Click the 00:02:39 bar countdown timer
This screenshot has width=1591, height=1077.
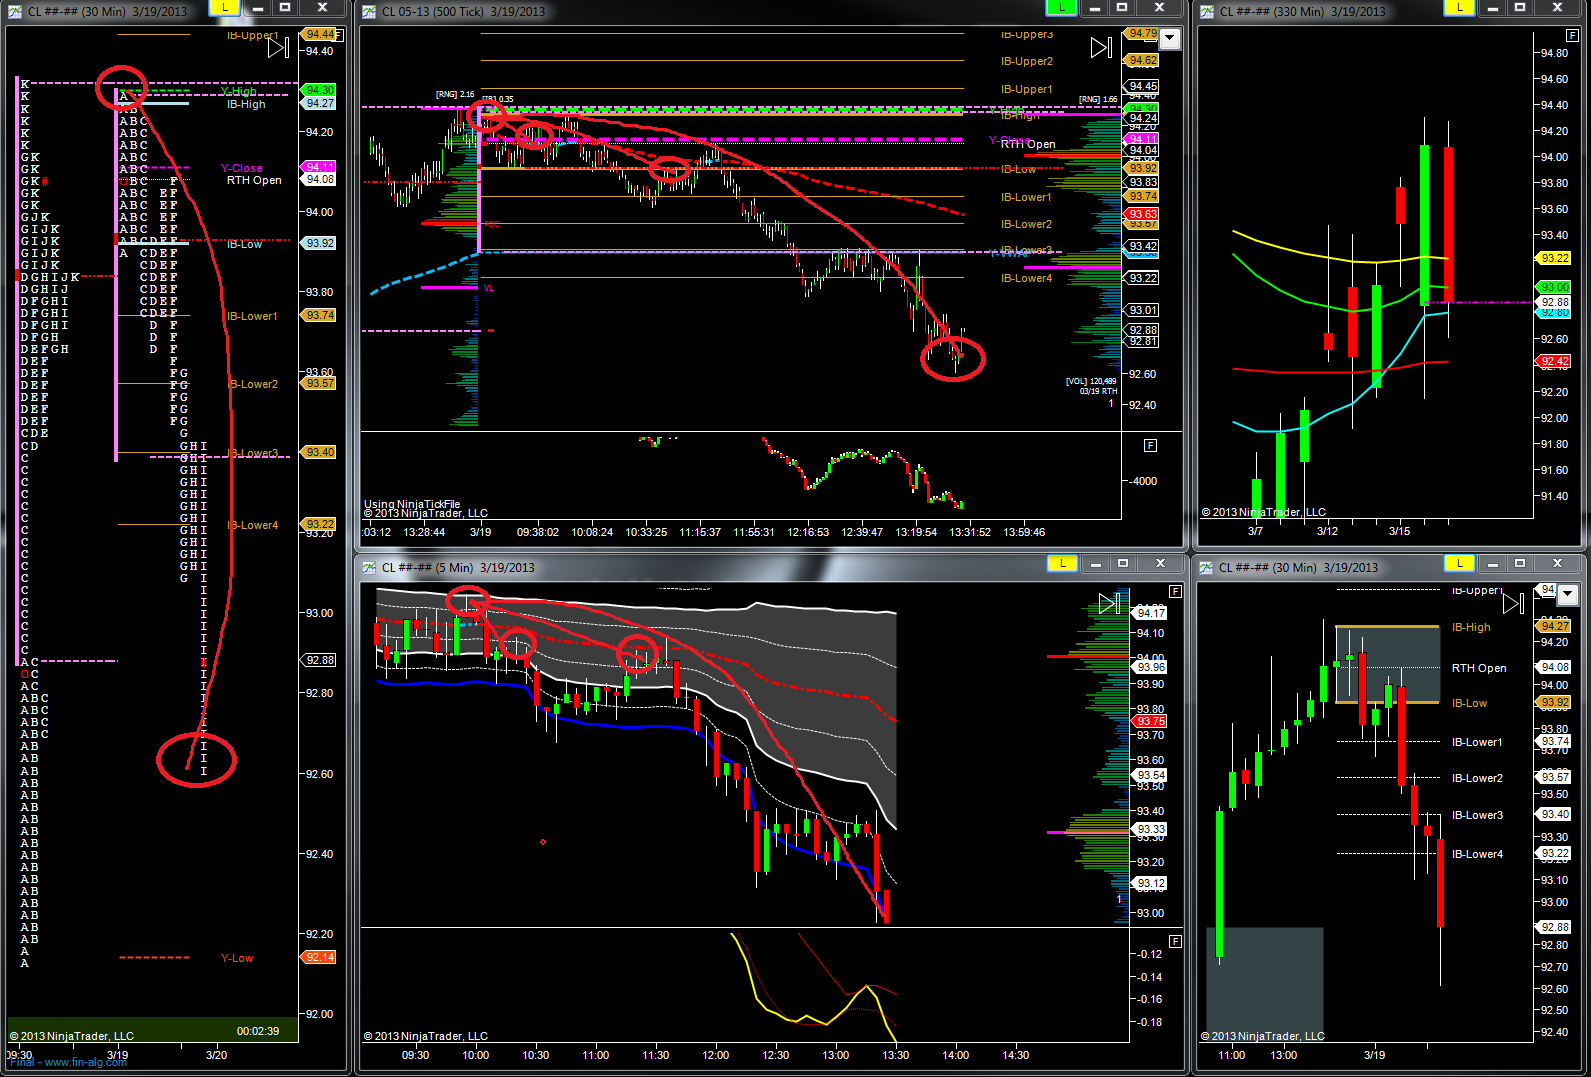click(258, 1031)
